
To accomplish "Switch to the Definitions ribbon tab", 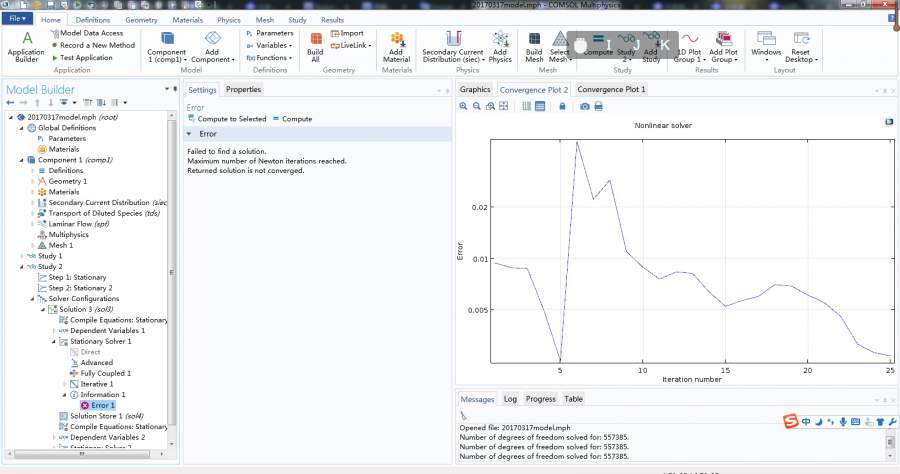I will [x=92, y=20].
